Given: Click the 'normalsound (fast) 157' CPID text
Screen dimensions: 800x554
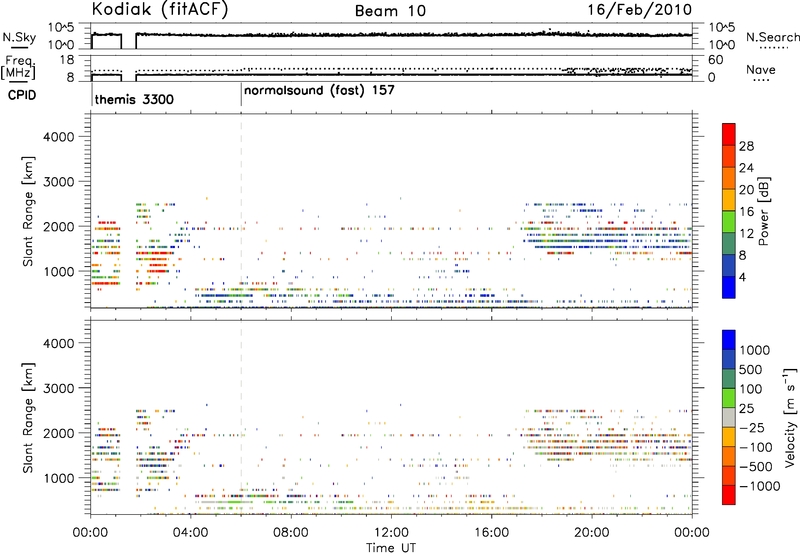Looking at the screenshot, I should pos(319,91).
